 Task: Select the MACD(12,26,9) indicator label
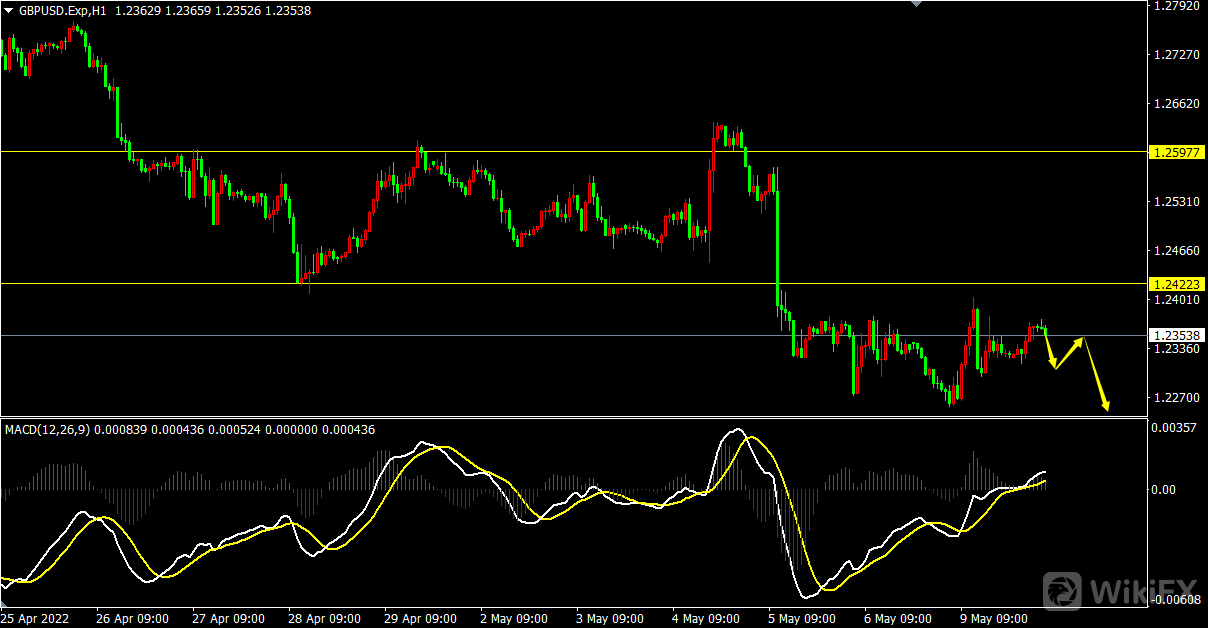[48, 429]
